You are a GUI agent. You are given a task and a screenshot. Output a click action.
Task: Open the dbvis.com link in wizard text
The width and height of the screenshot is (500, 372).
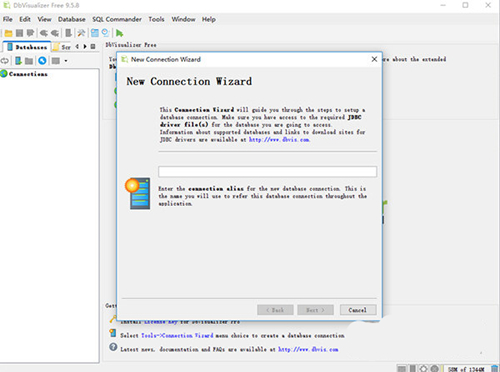(x=279, y=140)
